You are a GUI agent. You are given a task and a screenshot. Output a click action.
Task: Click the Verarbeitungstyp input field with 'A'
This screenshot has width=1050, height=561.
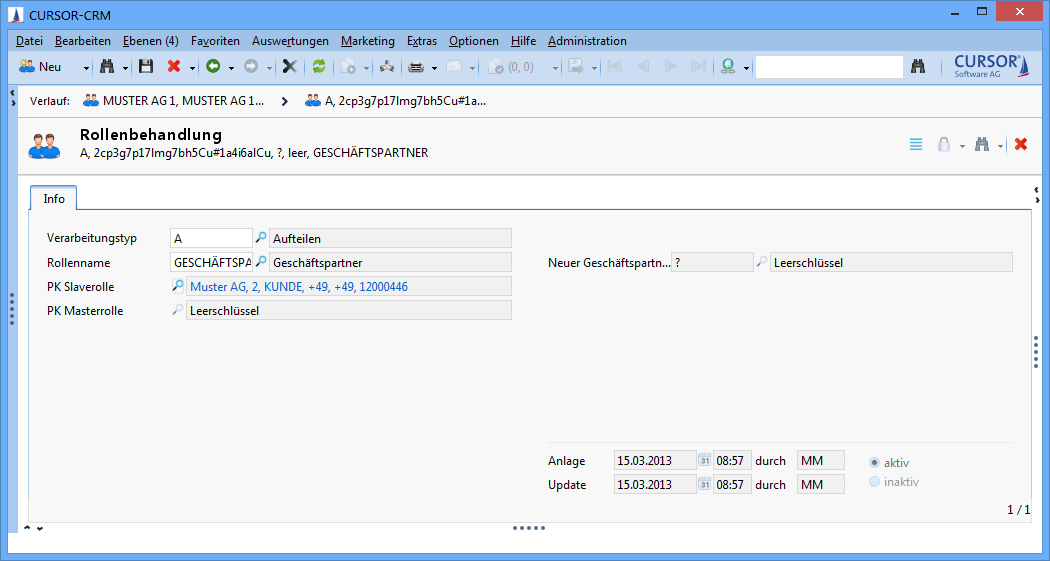coord(211,238)
